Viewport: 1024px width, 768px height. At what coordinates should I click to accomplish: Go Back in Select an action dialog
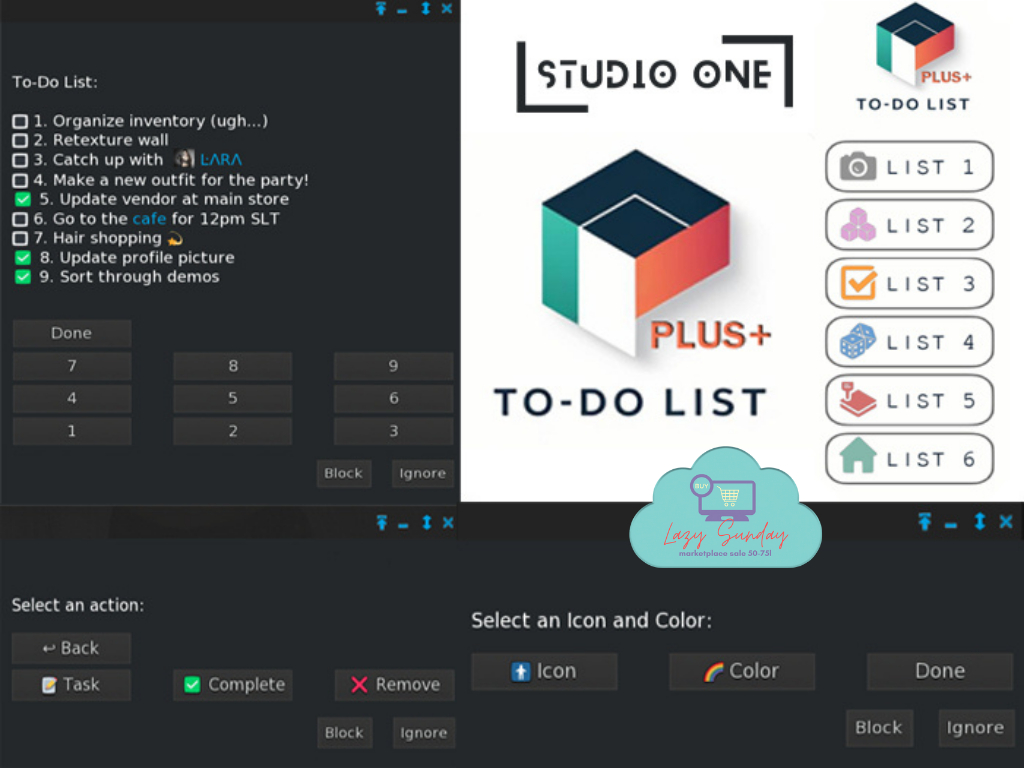[72, 648]
